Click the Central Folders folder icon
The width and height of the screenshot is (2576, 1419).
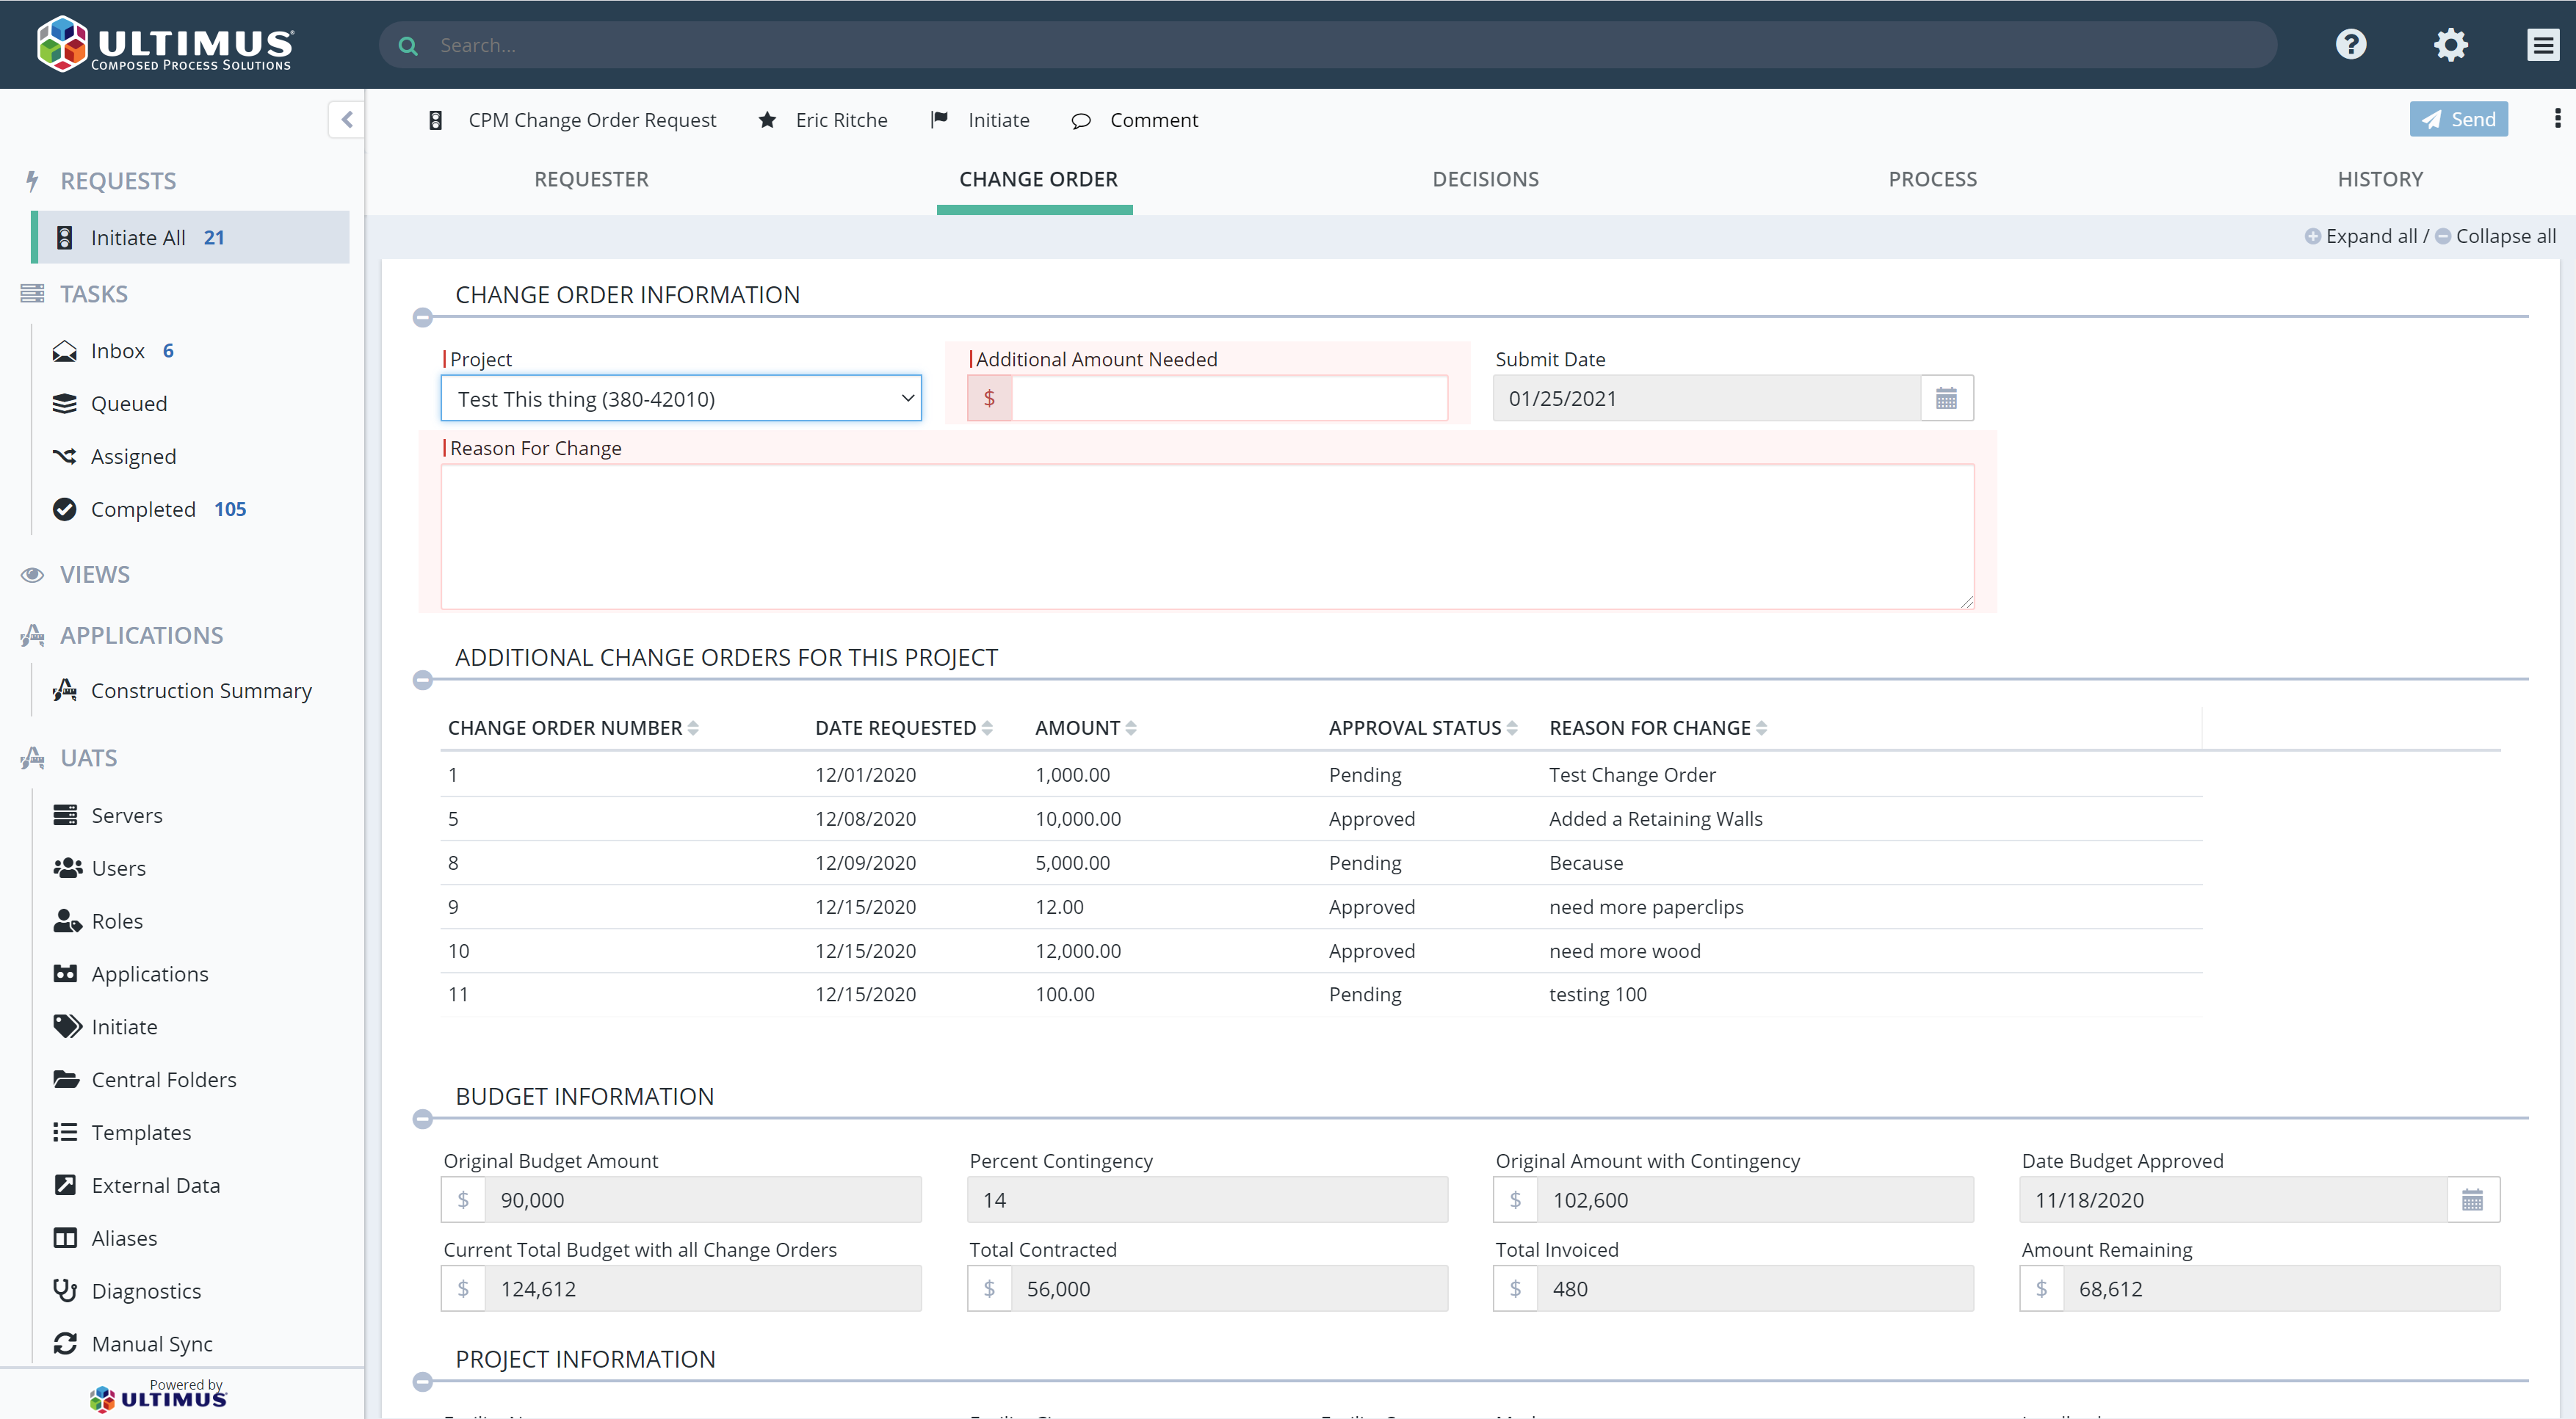point(66,1080)
